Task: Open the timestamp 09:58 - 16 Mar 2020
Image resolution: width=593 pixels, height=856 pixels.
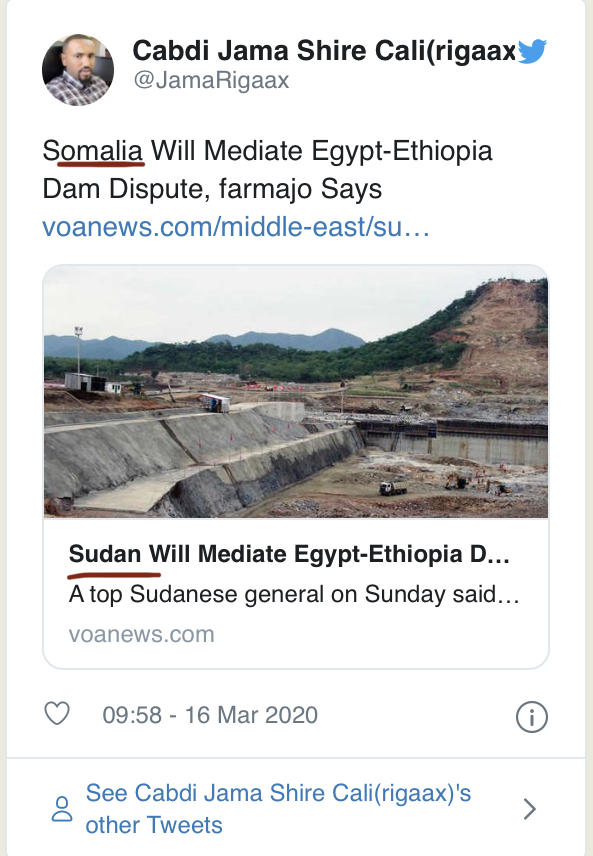Action: [210, 715]
